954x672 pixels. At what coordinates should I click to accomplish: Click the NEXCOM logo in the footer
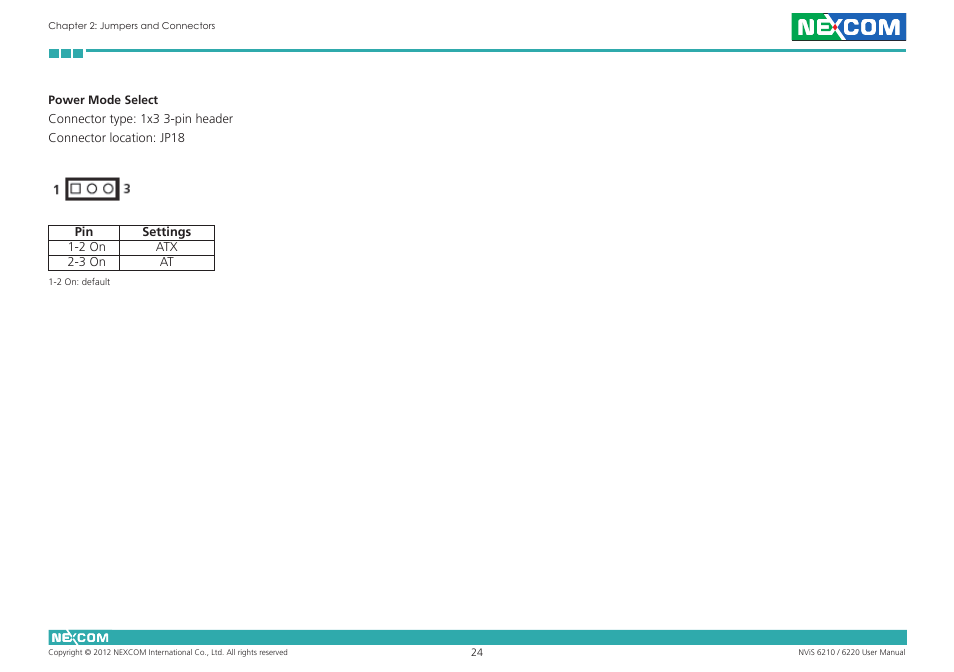coord(80,637)
